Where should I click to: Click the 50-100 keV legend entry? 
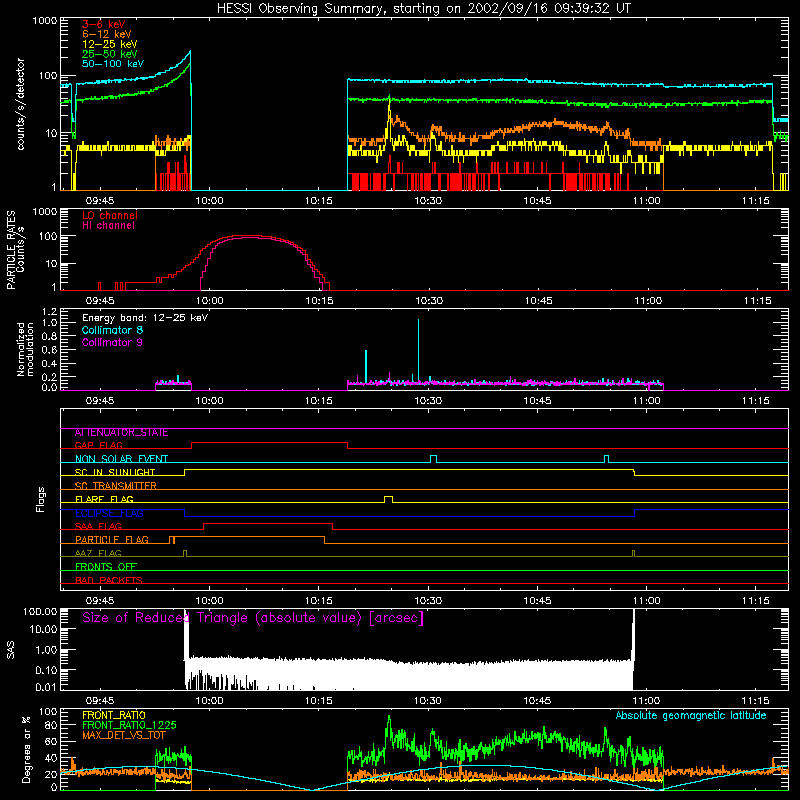pyautogui.click(x=112, y=64)
